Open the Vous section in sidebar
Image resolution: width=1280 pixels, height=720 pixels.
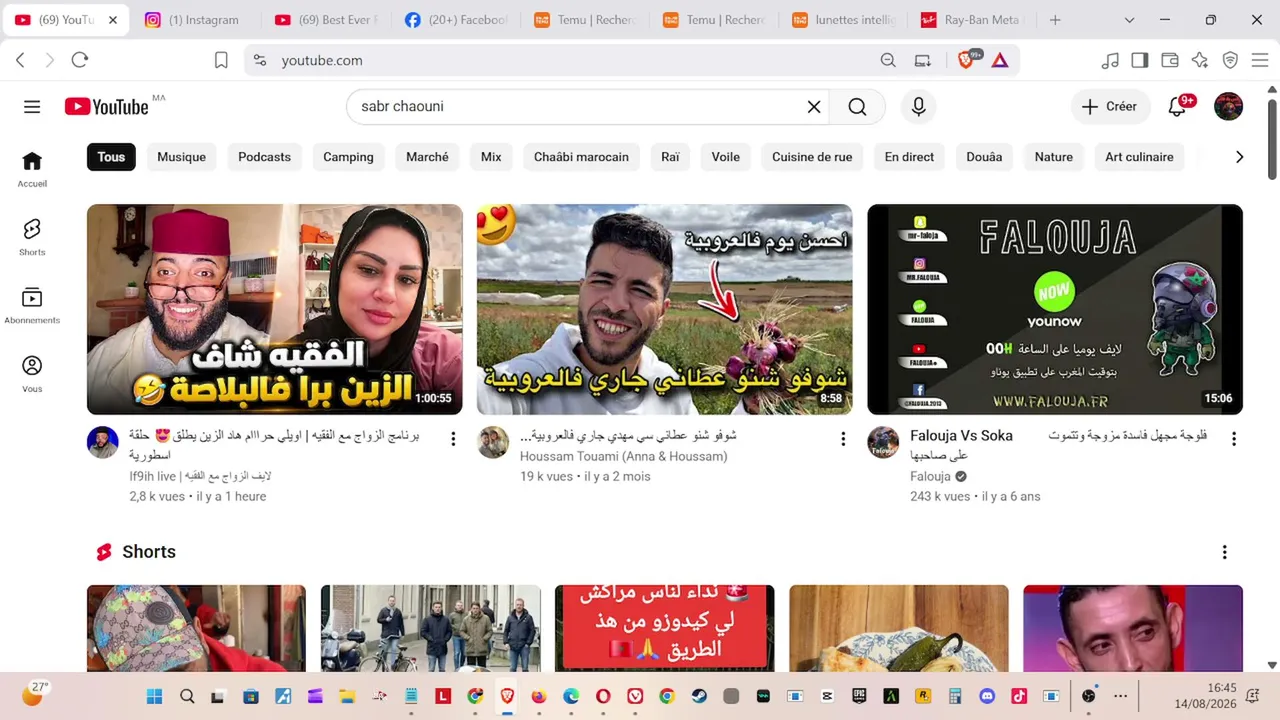coord(32,373)
